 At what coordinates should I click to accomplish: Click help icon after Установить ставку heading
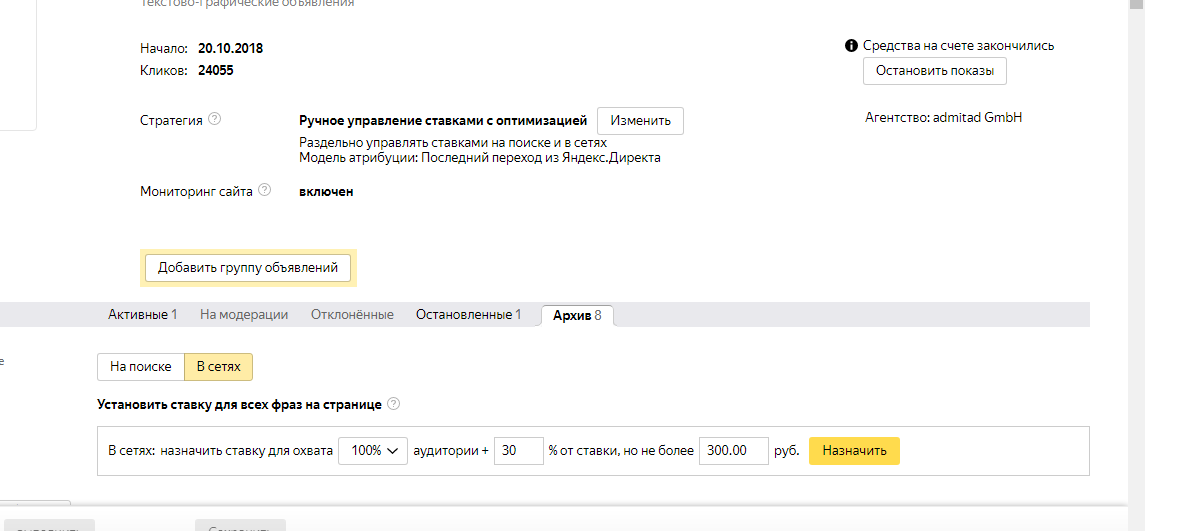(x=394, y=403)
